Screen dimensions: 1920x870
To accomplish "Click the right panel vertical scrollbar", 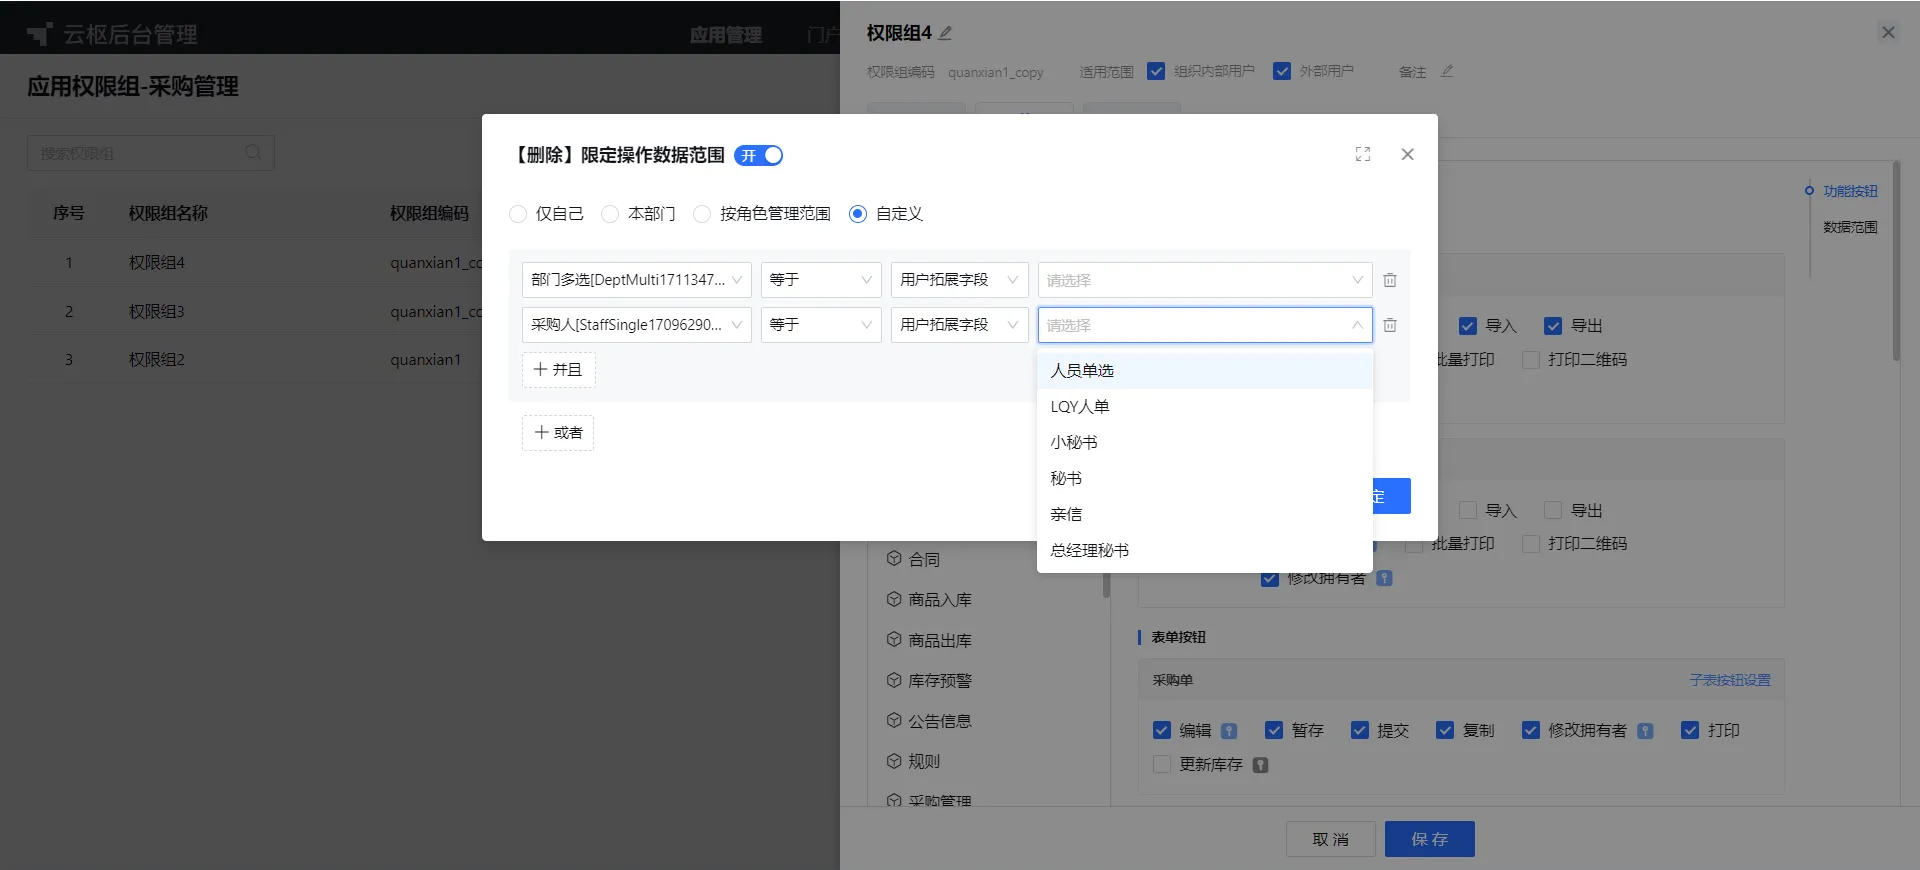I will pos(1896,260).
